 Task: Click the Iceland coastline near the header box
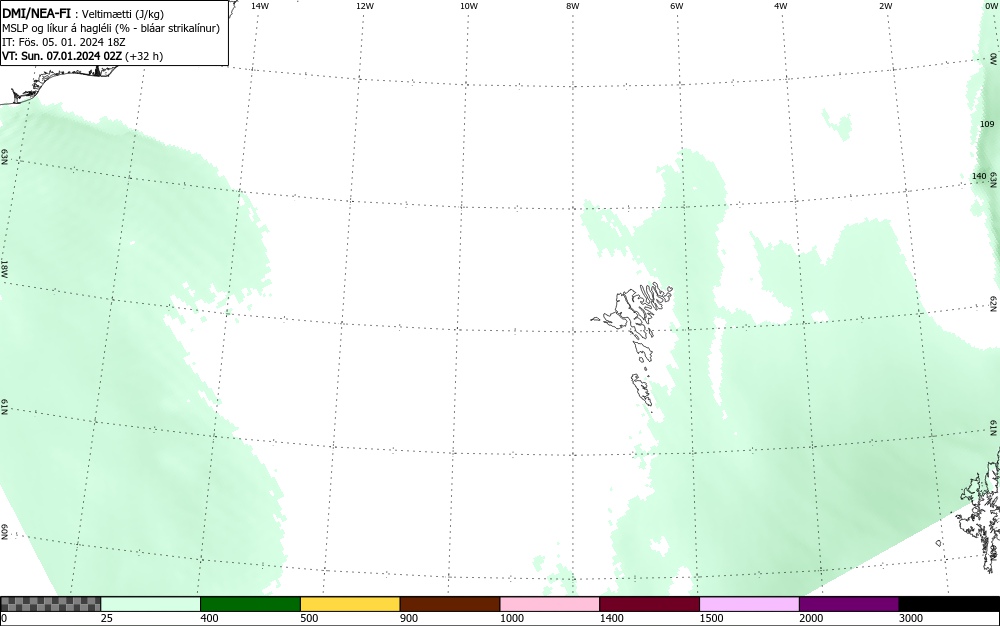point(57,83)
